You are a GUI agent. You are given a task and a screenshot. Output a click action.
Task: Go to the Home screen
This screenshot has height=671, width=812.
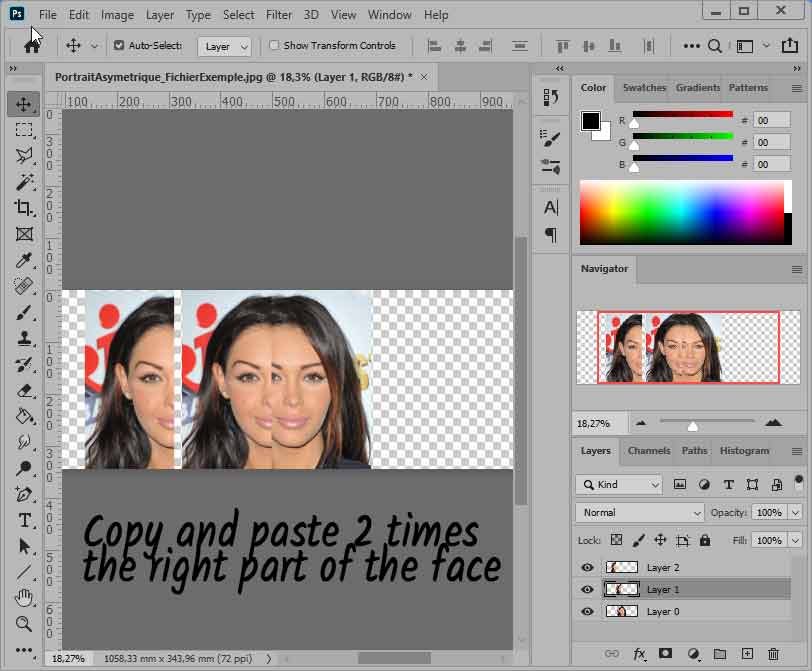(x=32, y=46)
